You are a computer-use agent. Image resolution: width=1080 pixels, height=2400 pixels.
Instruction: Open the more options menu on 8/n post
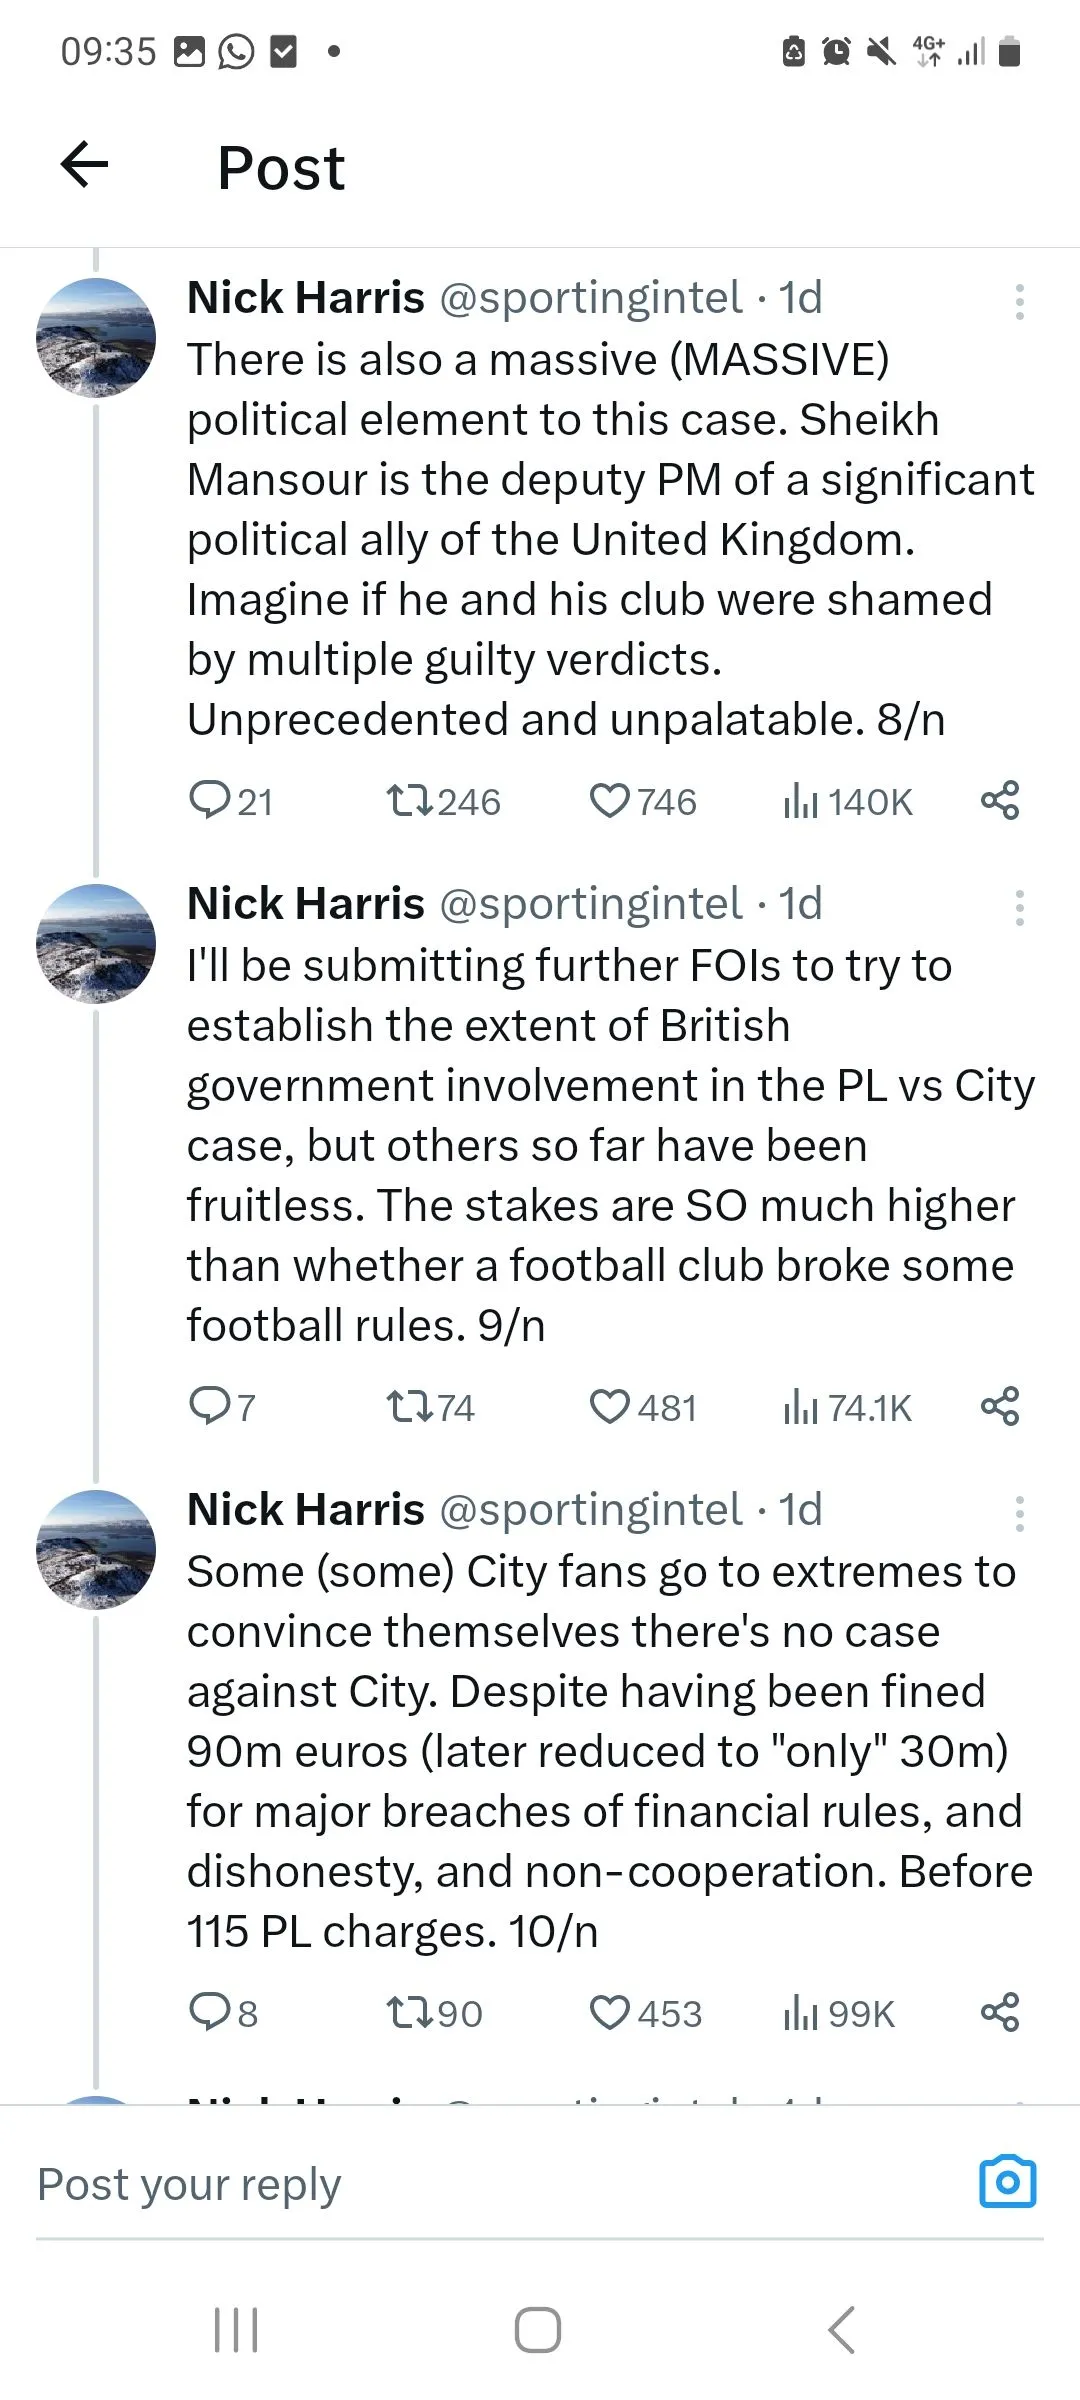pos(1019,302)
